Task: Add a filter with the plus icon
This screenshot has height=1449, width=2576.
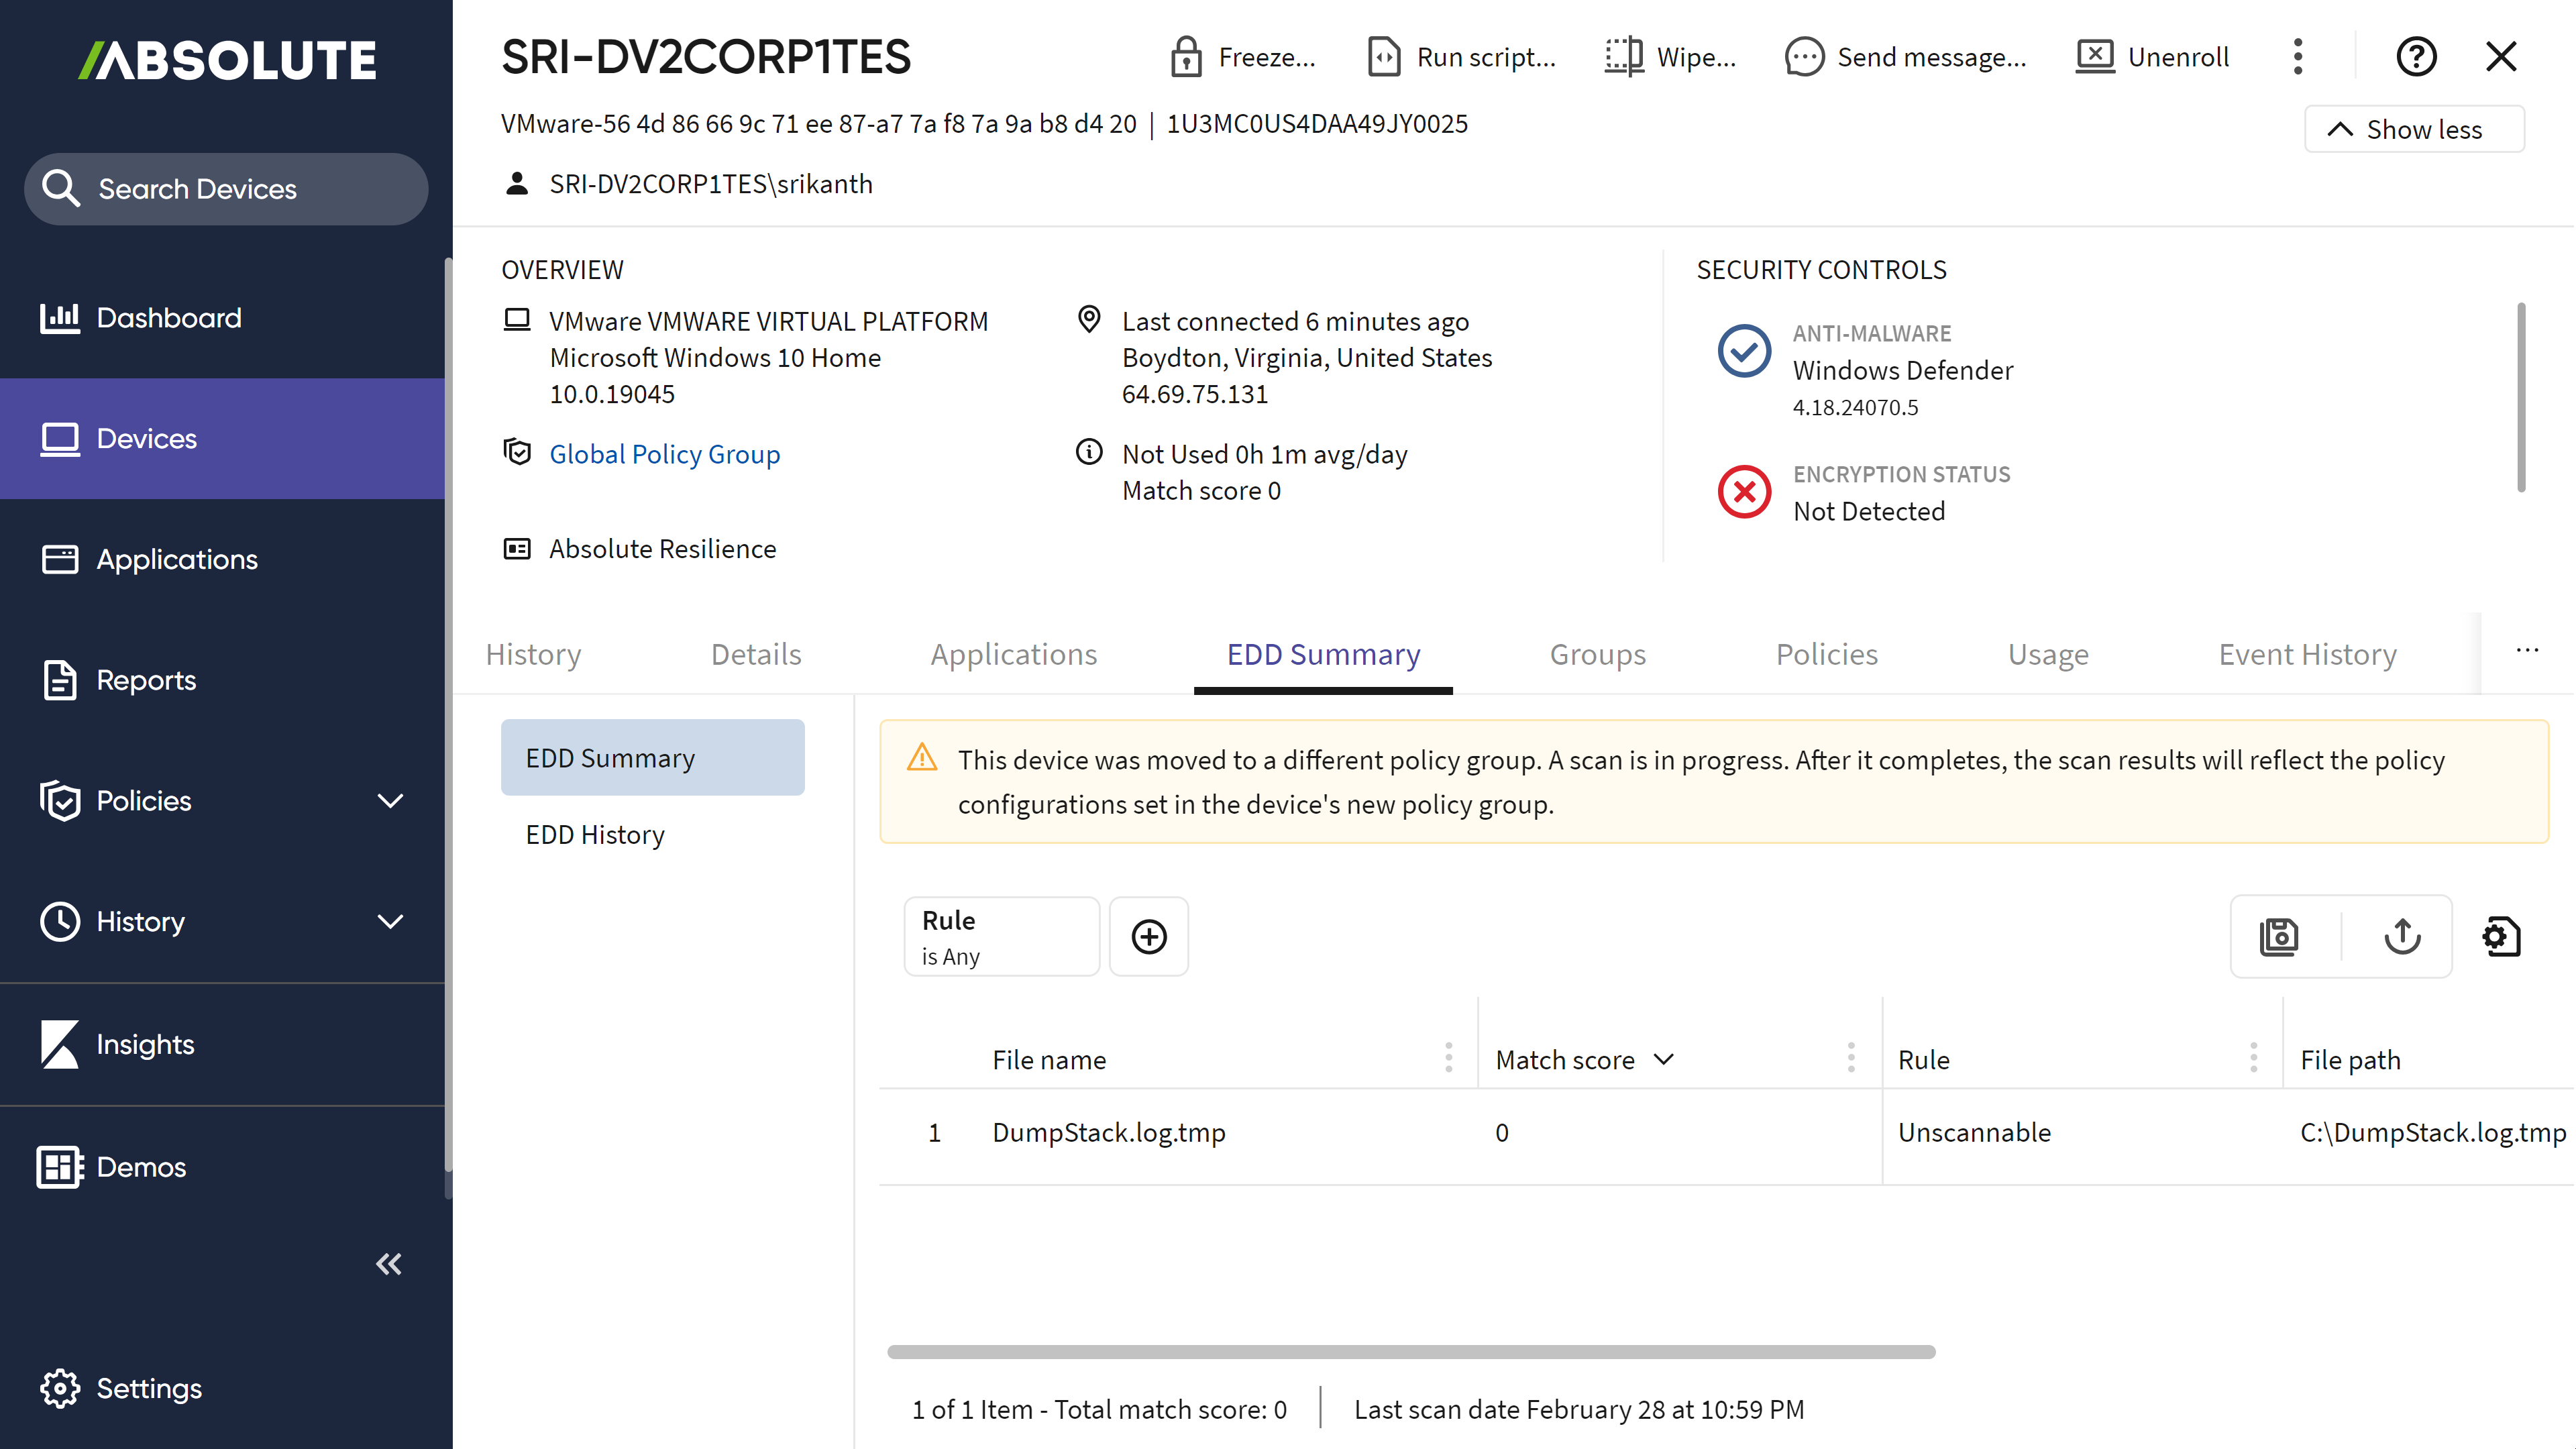Action: tap(1149, 937)
